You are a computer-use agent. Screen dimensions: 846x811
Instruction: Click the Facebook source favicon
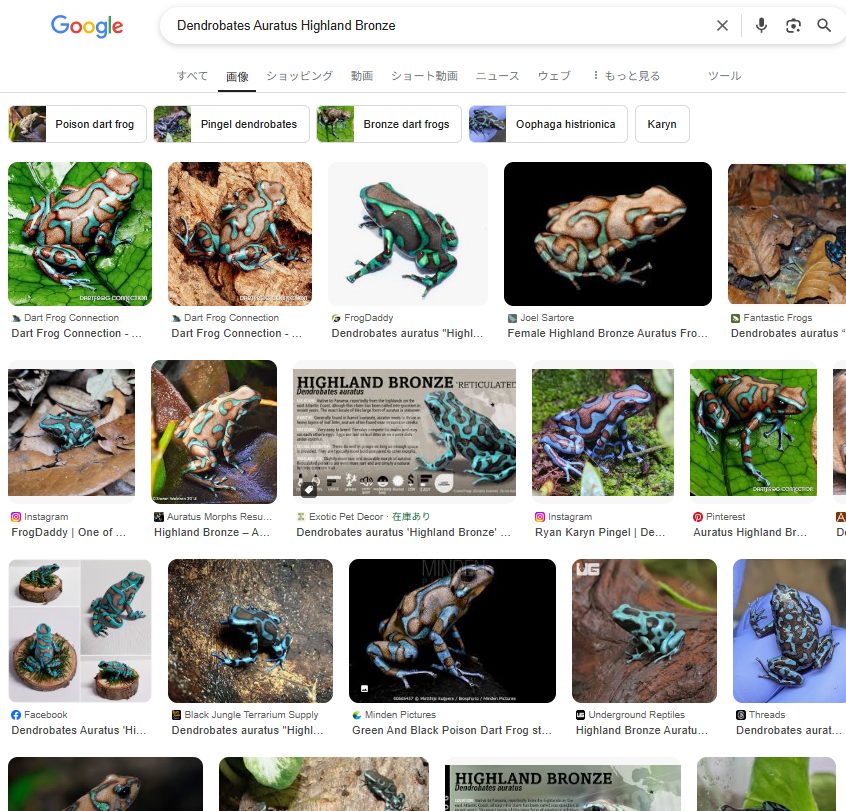(16, 715)
